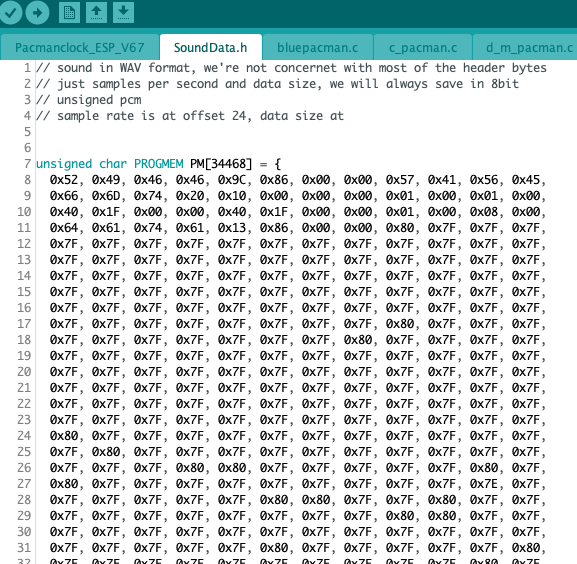Viewport: 577px width, 564px height.
Task: Select the SoundData.h tab
Action: coord(210,47)
